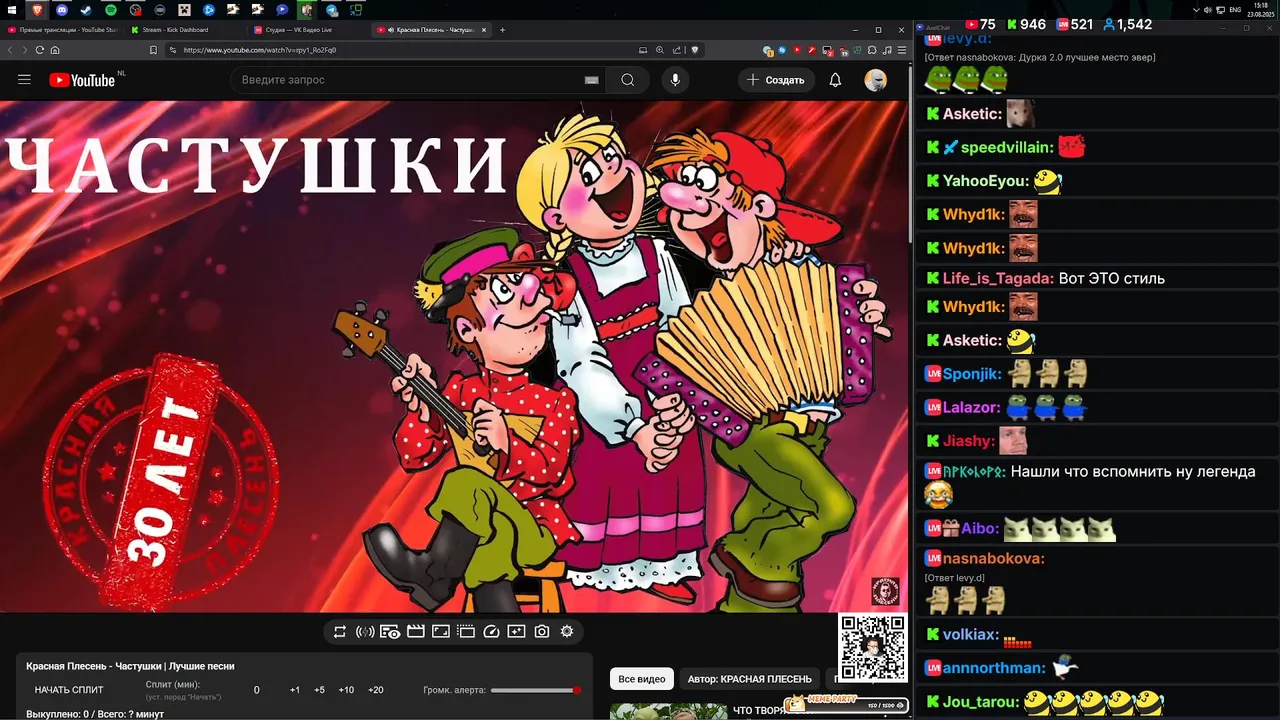Click the 'Создать' create button
Image resolution: width=1280 pixels, height=720 pixels.
pos(776,80)
